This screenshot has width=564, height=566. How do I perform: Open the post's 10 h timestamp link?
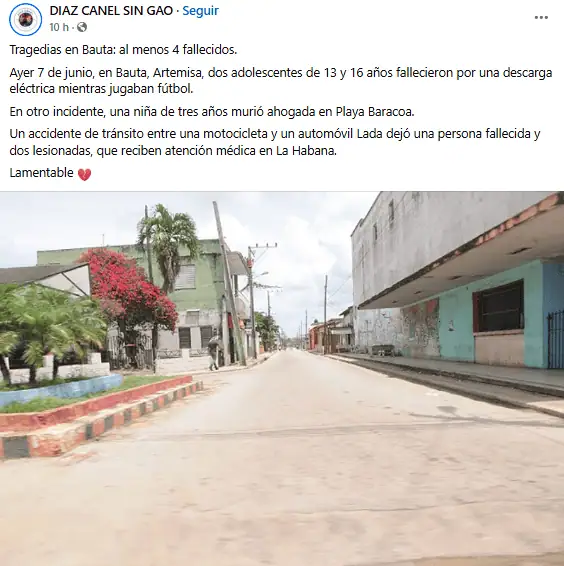tap(59, 27)
